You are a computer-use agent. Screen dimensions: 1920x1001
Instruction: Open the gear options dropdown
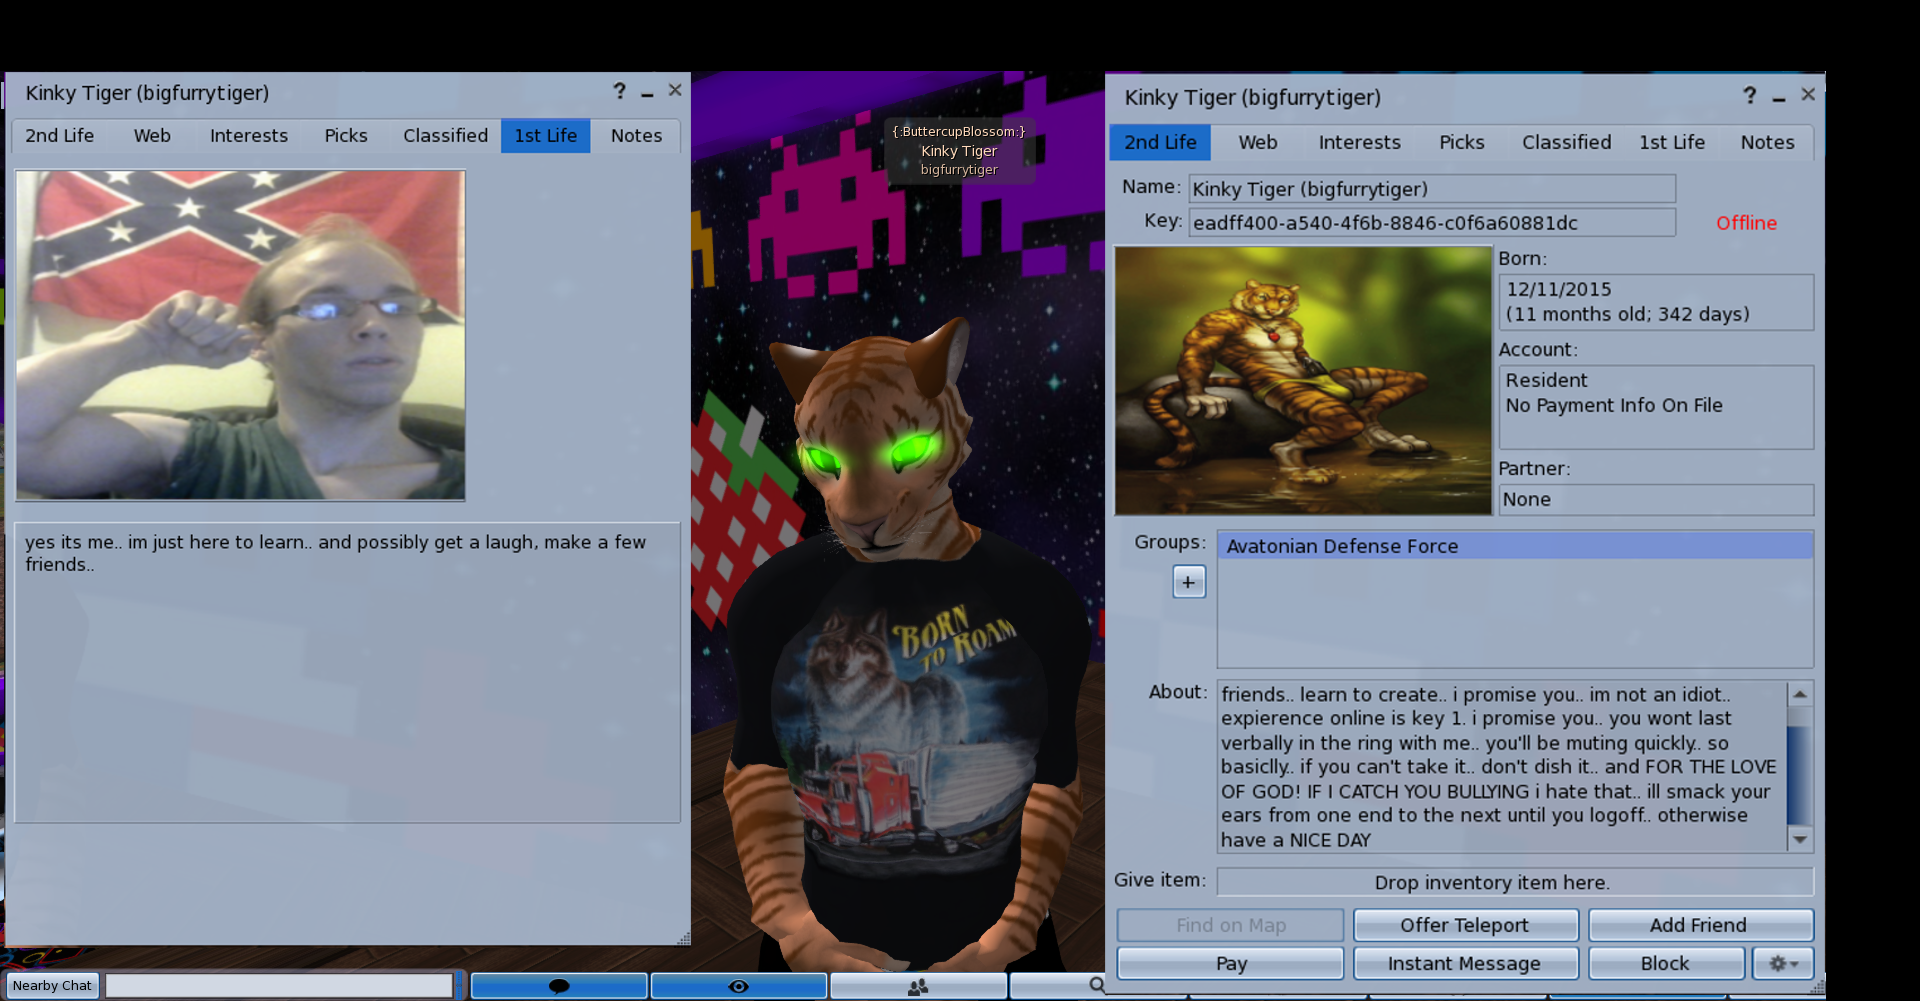click(x=1783, y=963)
